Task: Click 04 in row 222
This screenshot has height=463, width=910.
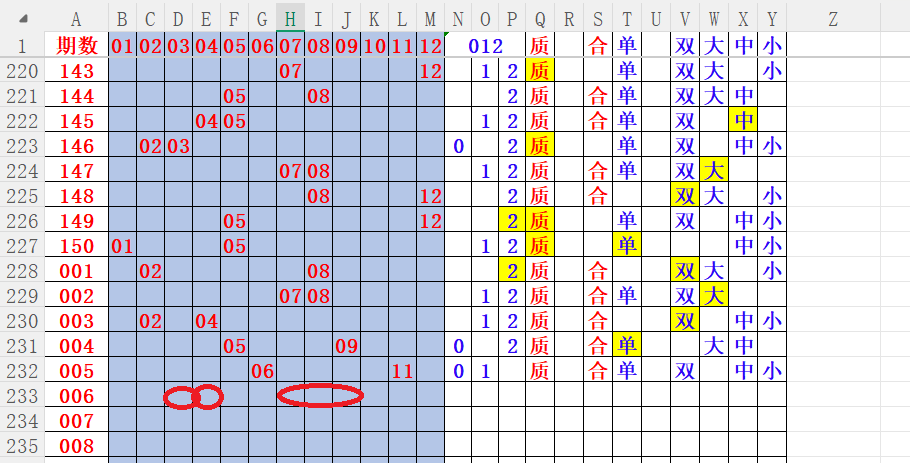Action: tap(206, 121)
